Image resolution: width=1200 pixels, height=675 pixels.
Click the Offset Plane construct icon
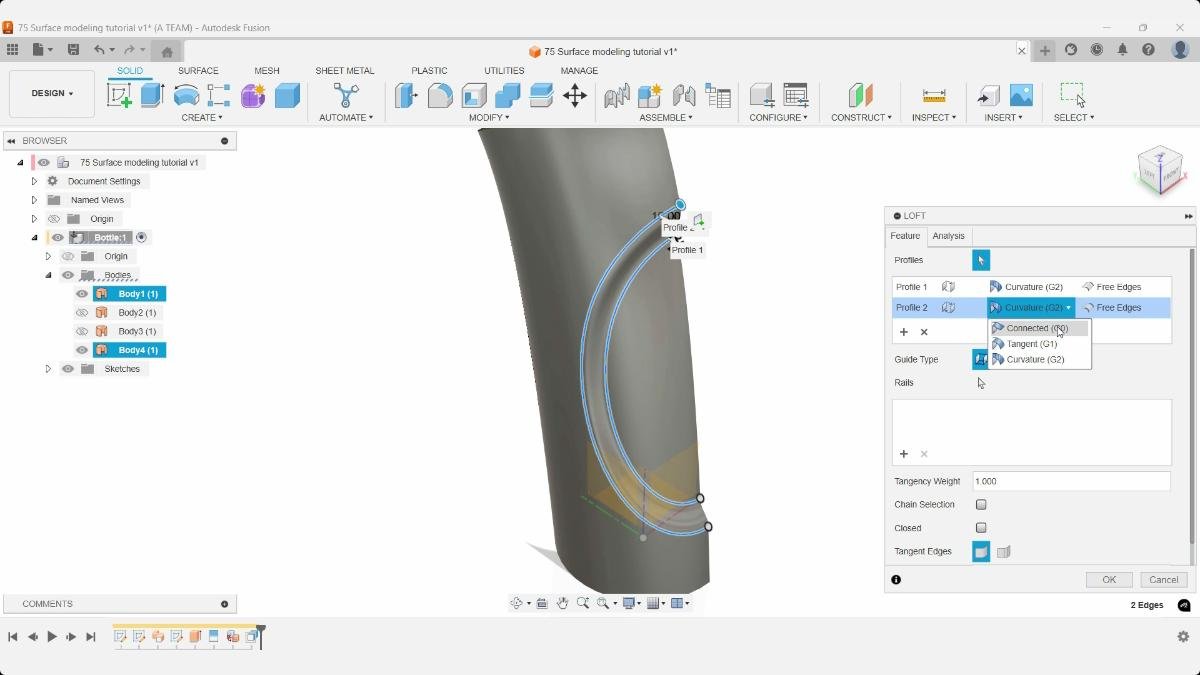[861, 95]
